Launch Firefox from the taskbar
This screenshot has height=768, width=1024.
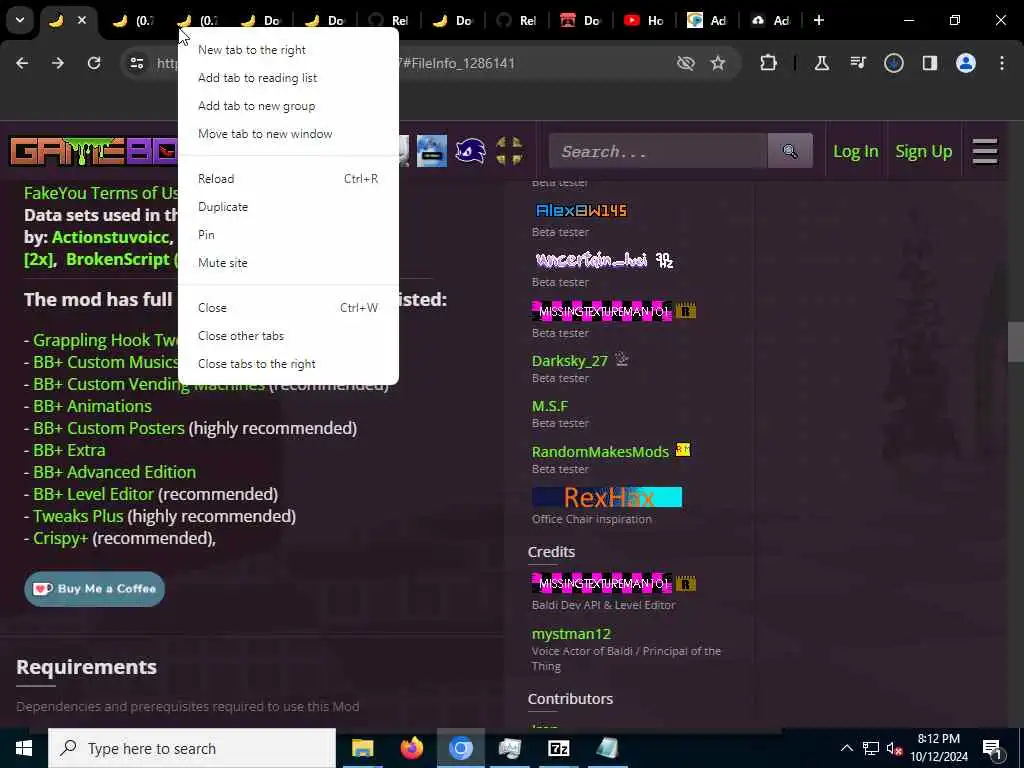pos(411,748)
